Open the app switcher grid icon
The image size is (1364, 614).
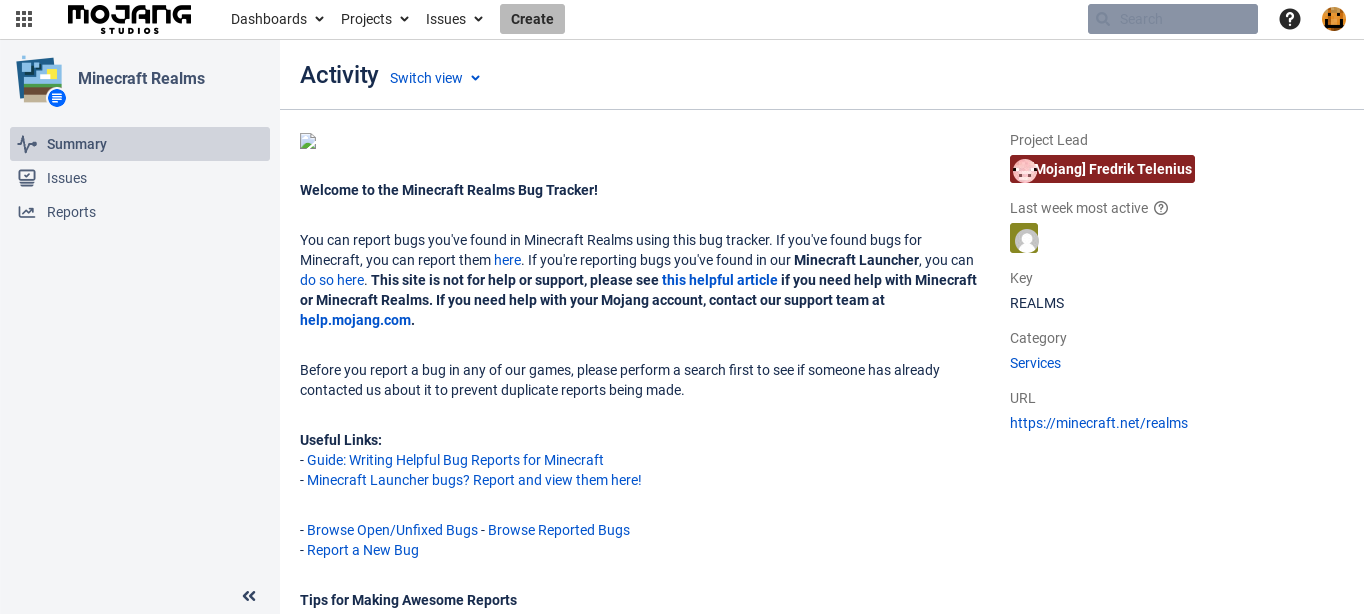(24, 19)
